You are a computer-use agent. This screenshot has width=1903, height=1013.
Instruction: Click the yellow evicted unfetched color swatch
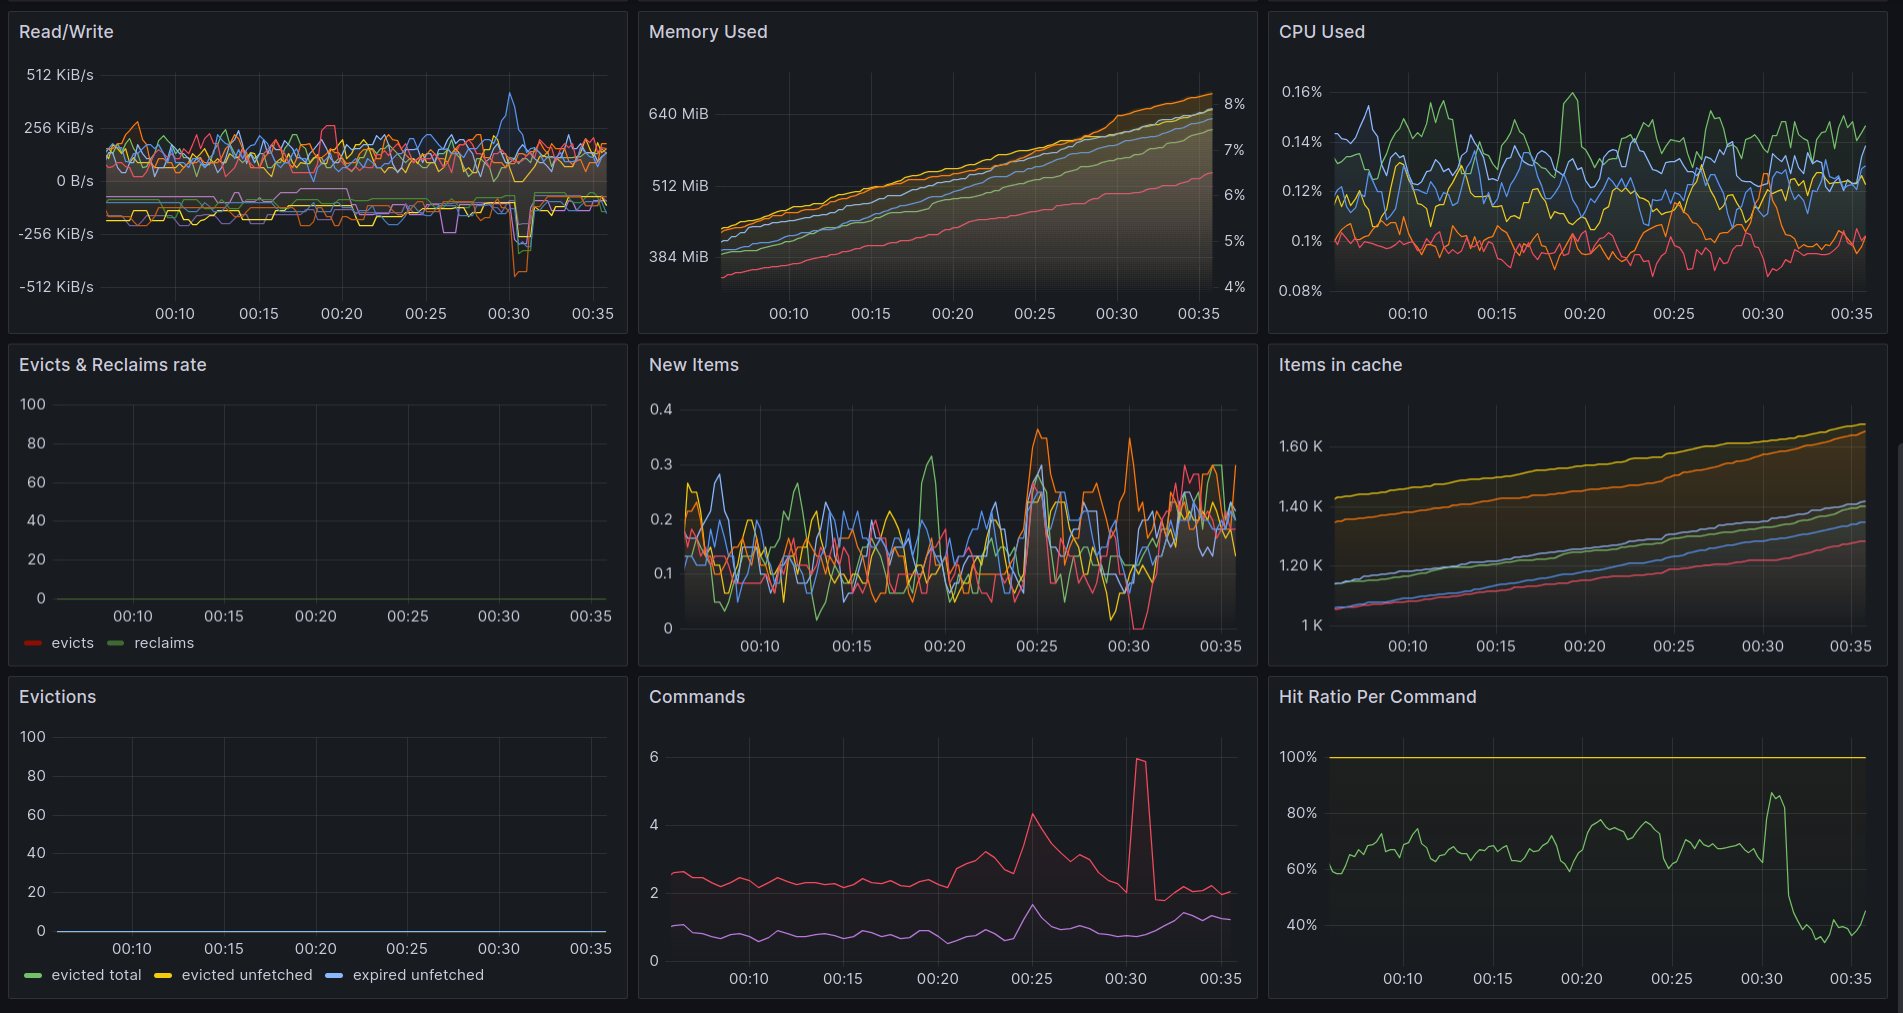[163, 975]
